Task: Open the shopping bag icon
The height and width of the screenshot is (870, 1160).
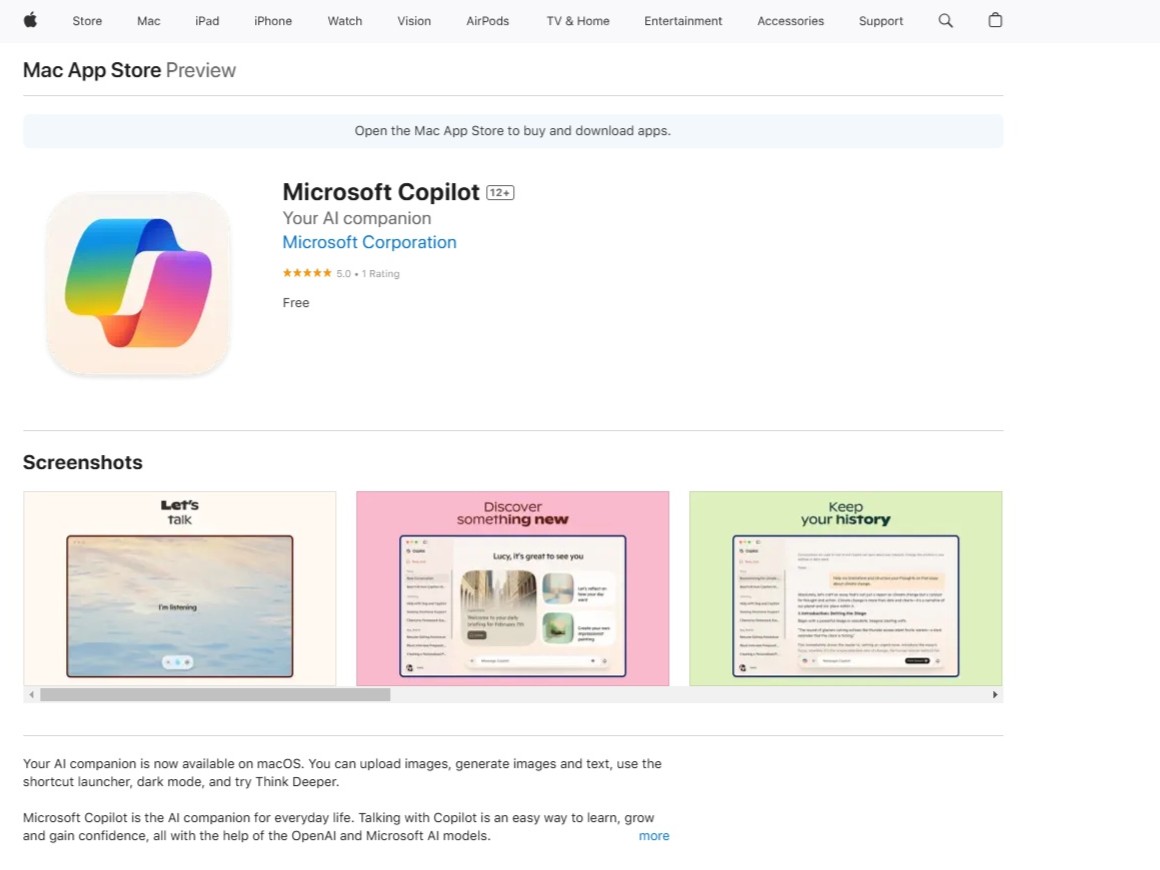Action: pos(995,20)
